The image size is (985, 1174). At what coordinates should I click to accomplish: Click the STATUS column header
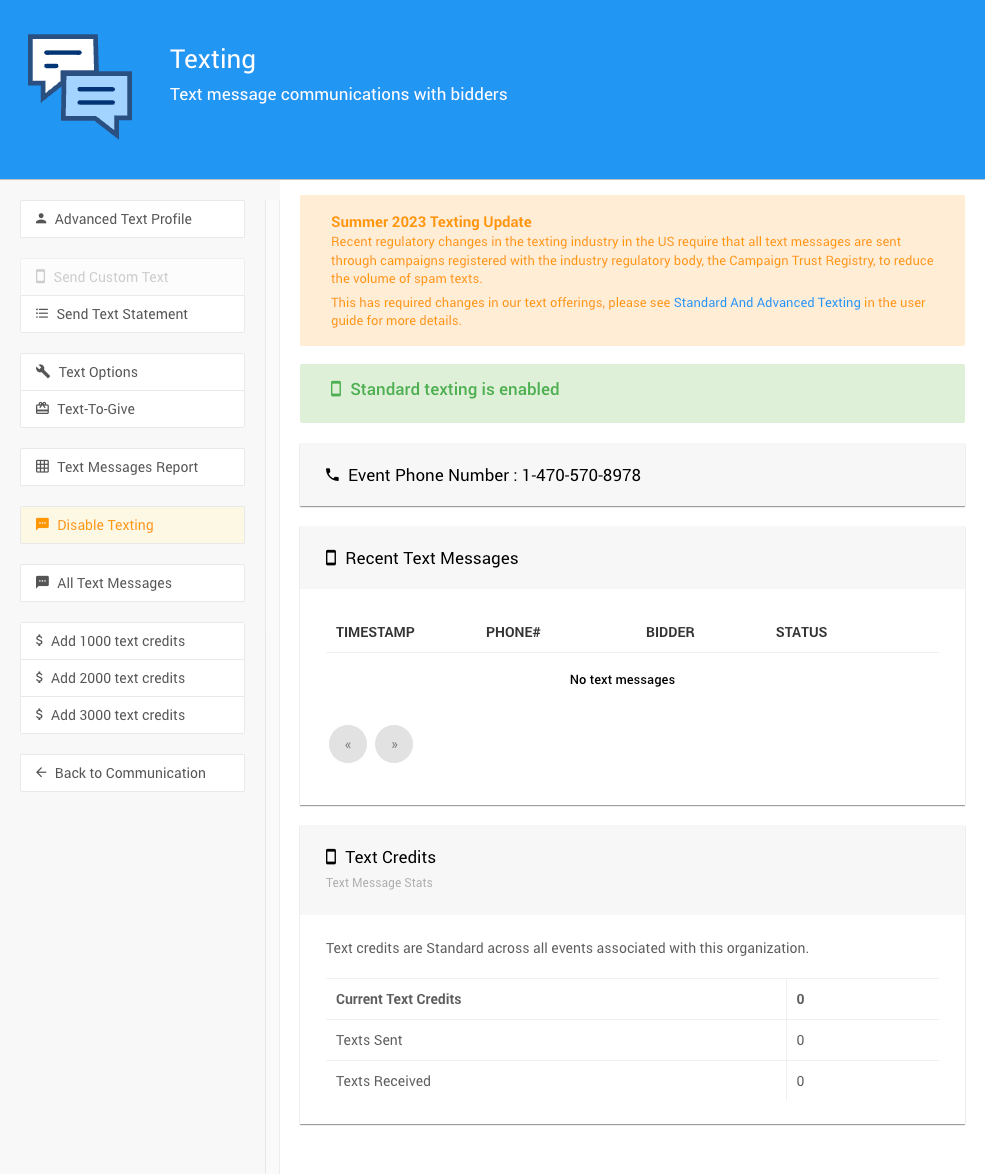pyautogui.click(x=801, y=632)
